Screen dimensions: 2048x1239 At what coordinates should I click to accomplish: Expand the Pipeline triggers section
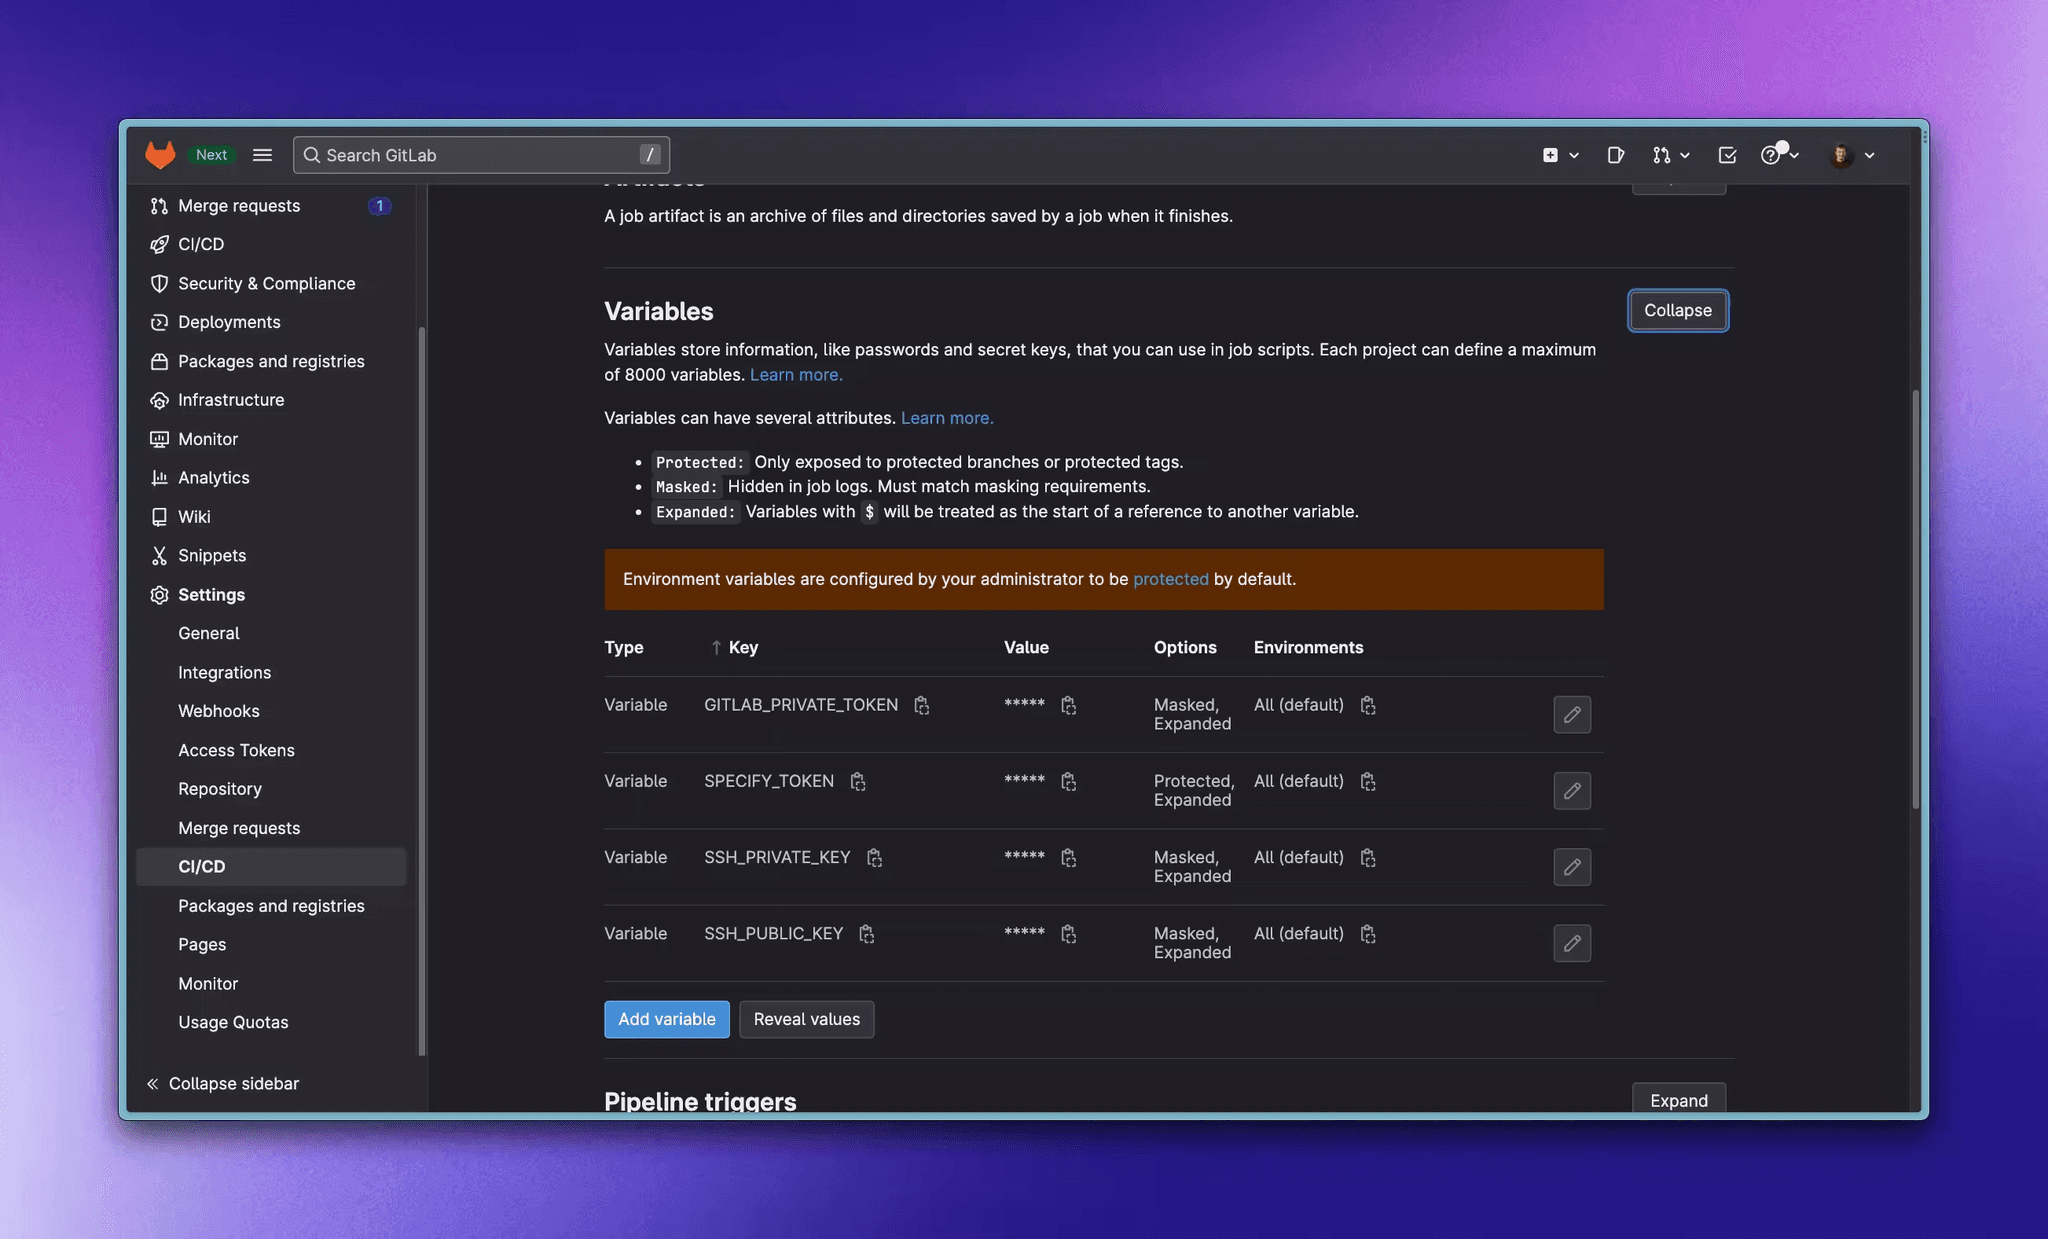coord(1678,1100)
